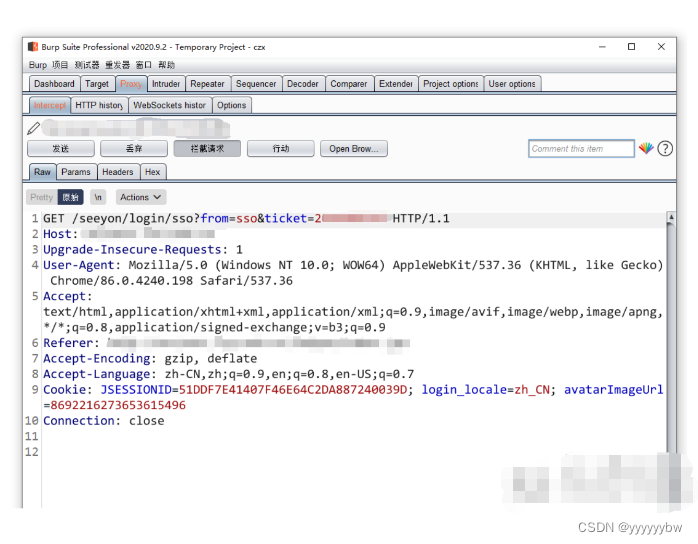Viewport: 698px width, 544px height.
Task: Click the Upgrade-Insecure-Requests header
Action: pyautogui.click(x=143, y=250)
